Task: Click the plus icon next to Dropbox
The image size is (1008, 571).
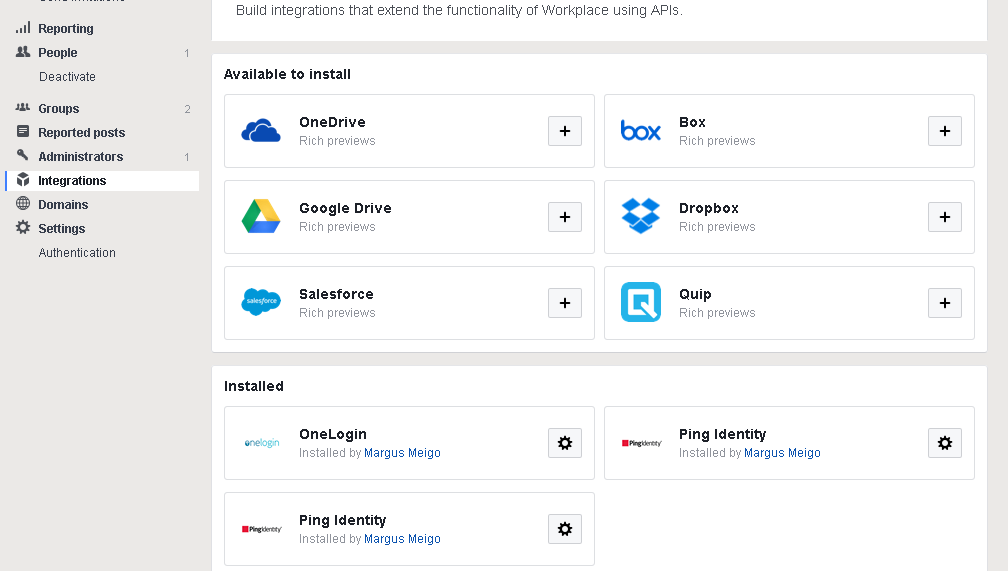Action: point(944,217)
